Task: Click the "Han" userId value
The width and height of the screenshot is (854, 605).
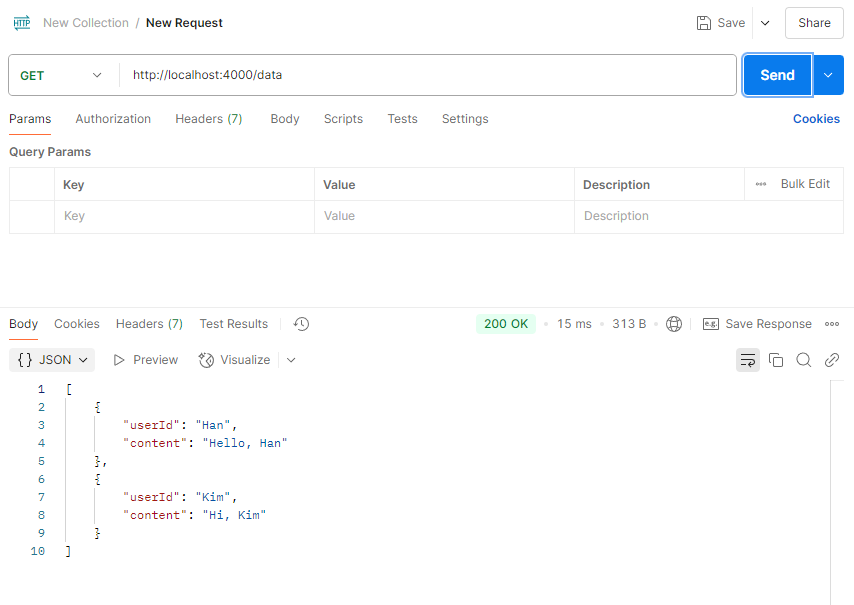Action: click(213, 425)
